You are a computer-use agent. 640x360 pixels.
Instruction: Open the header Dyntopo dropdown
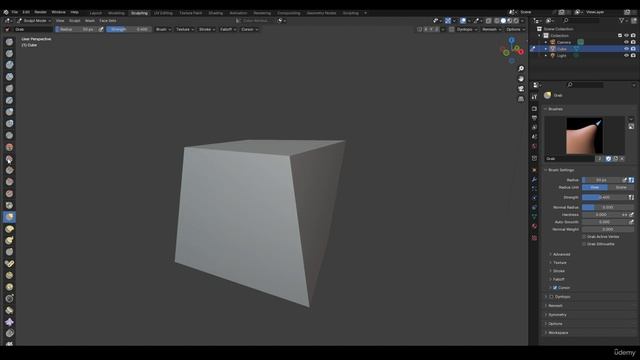467,29
